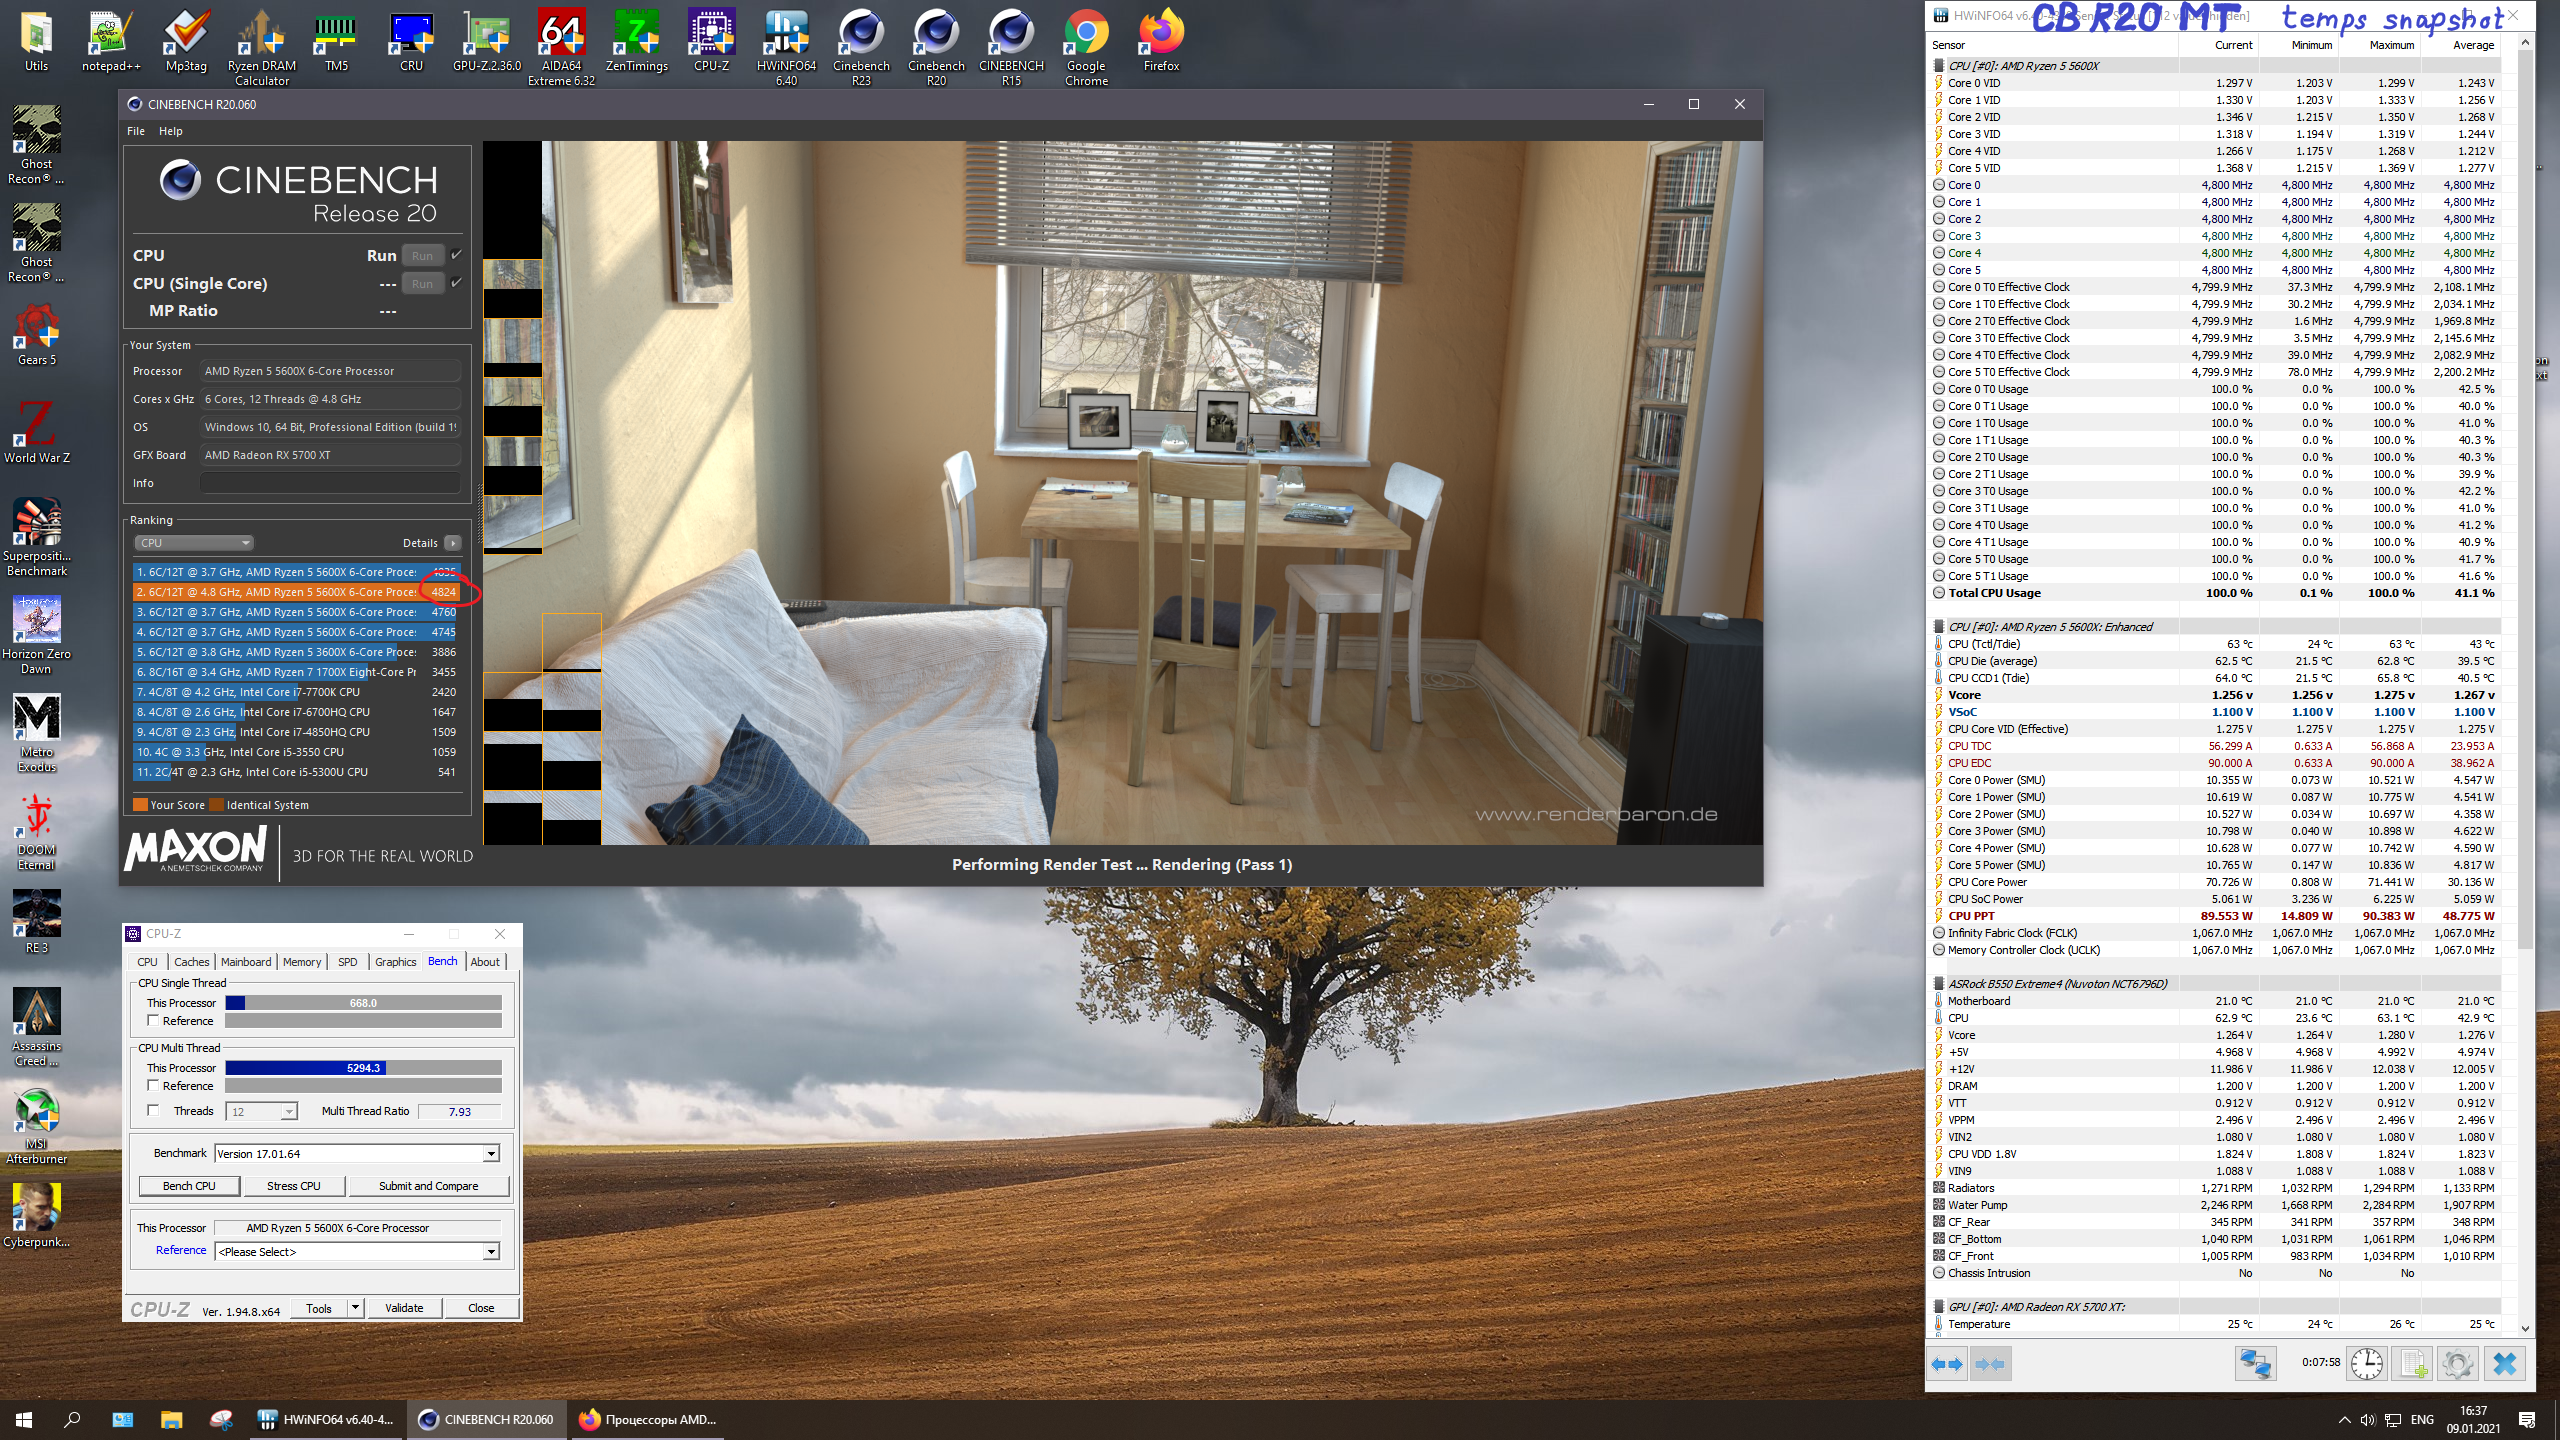Open HWiNFO sensor settings gear
Screen dimensions: 2560x1440
pos(2457,1364)
